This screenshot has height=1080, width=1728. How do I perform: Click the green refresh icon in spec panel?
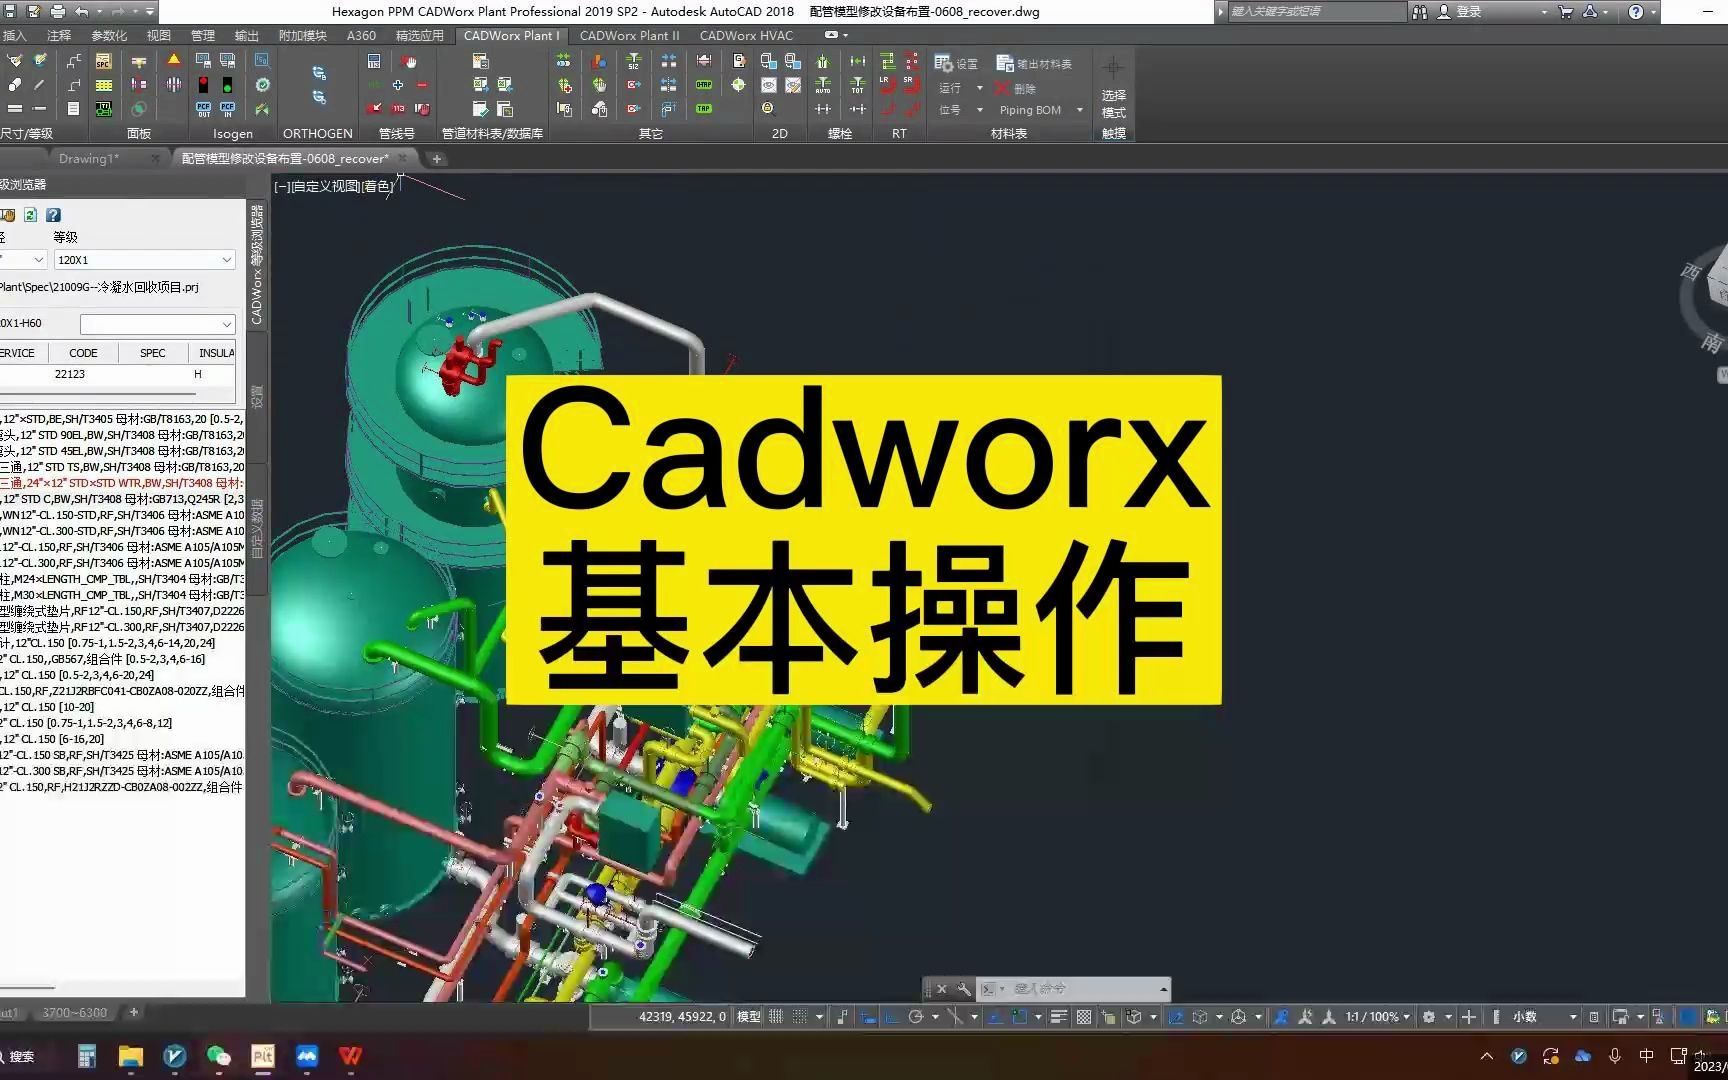[31, 215]
